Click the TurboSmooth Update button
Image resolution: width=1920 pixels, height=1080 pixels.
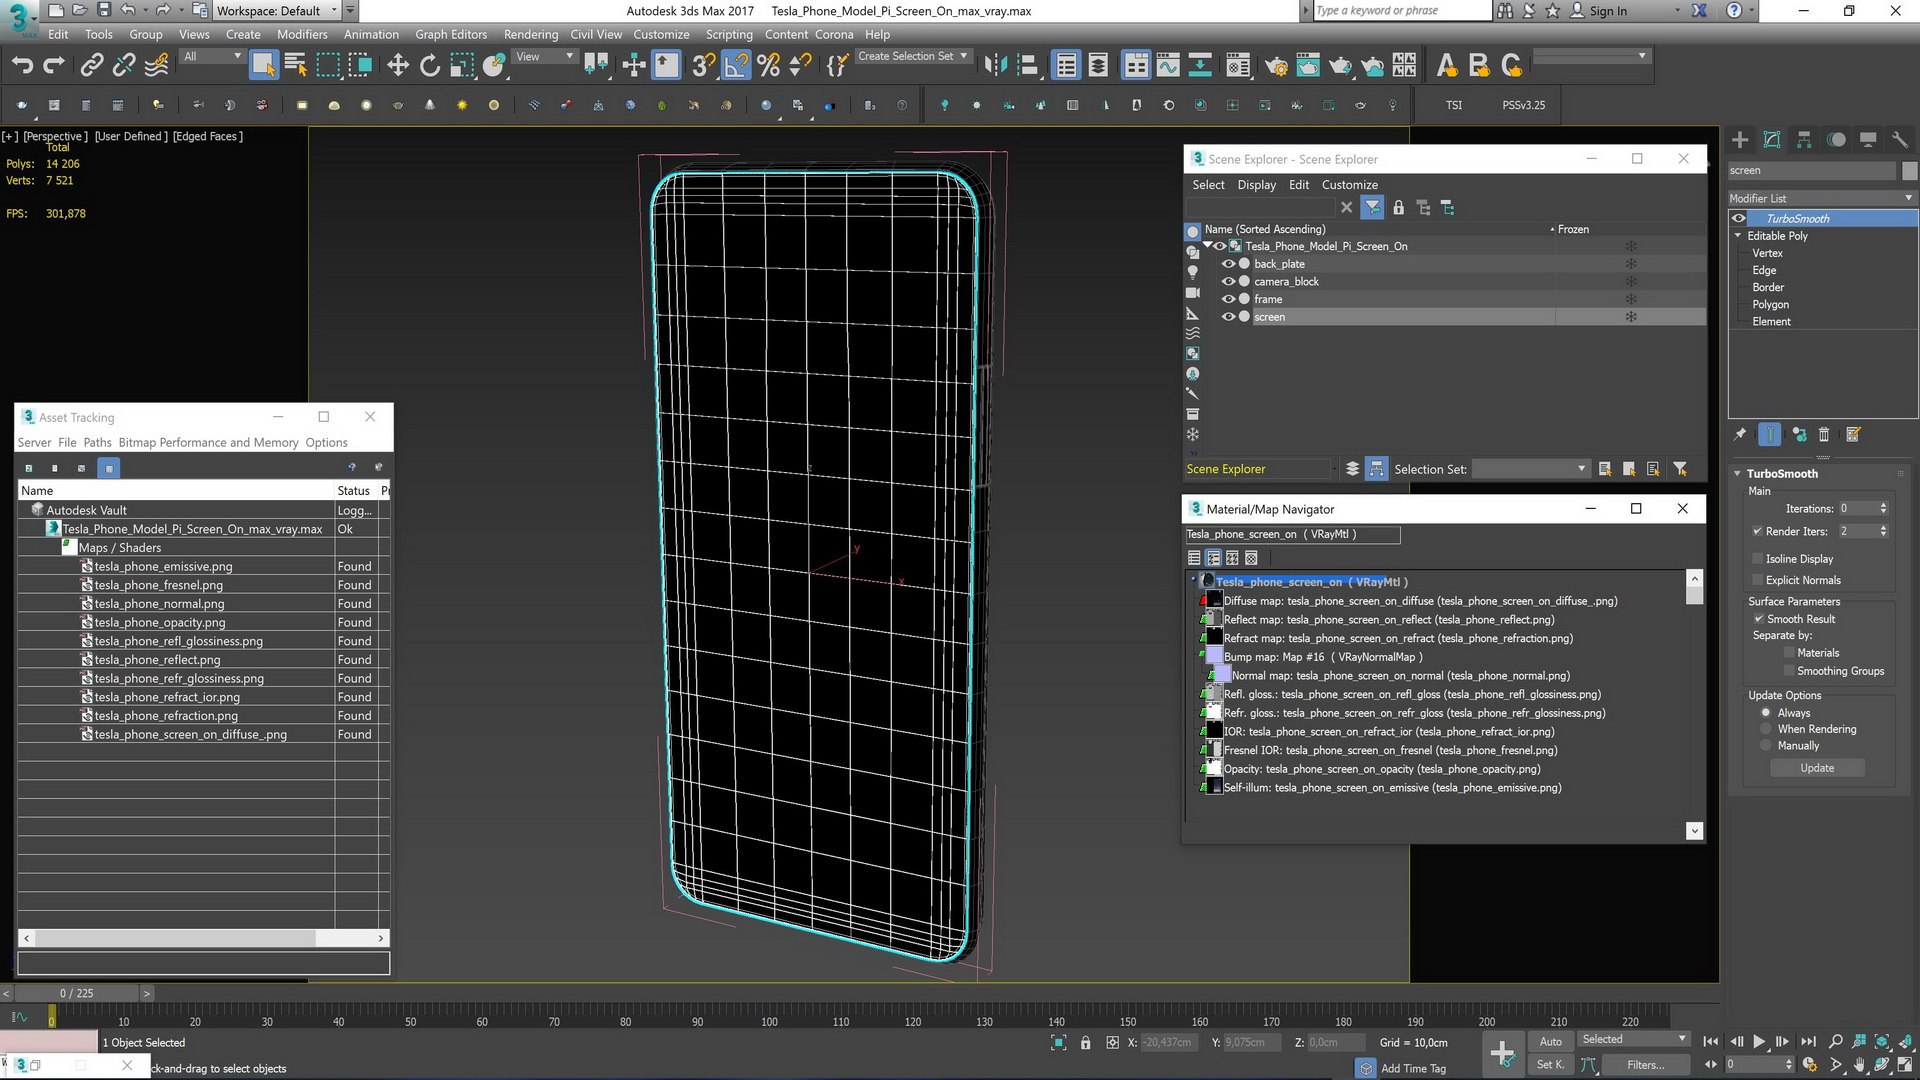coord(1817,768)
